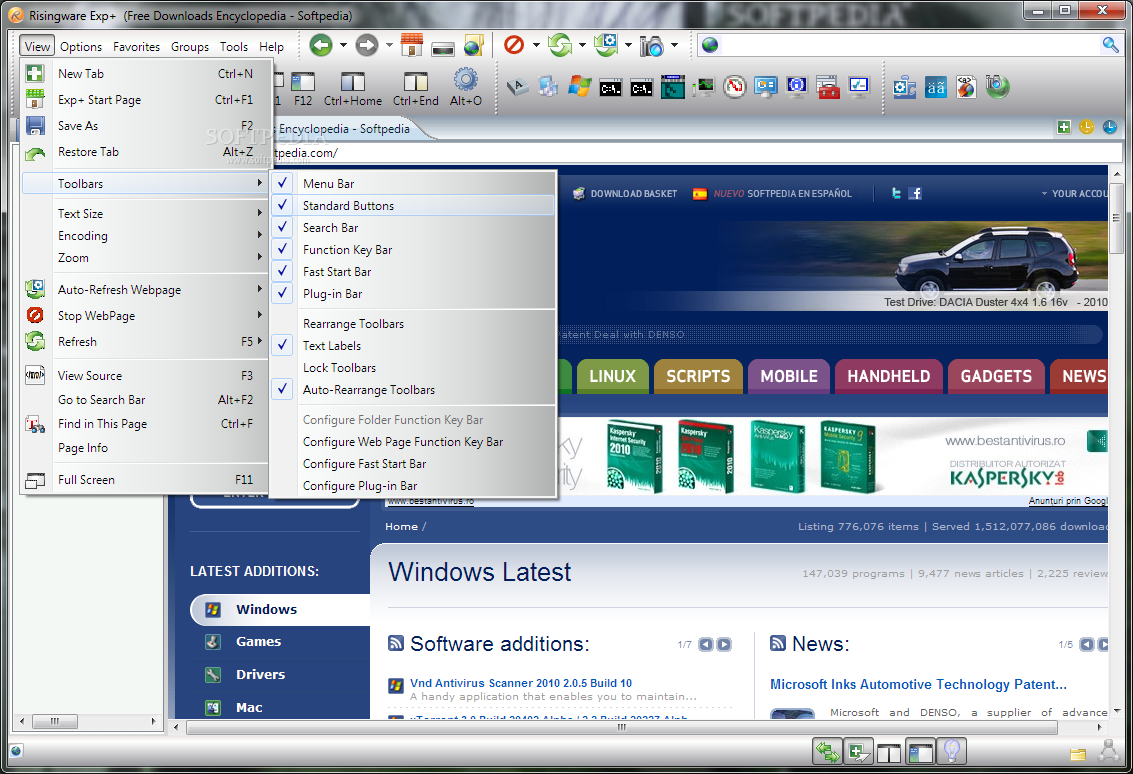Open the Home page house icon
The width and height of the screenshot is (1133, 774).
coord(411,46)
